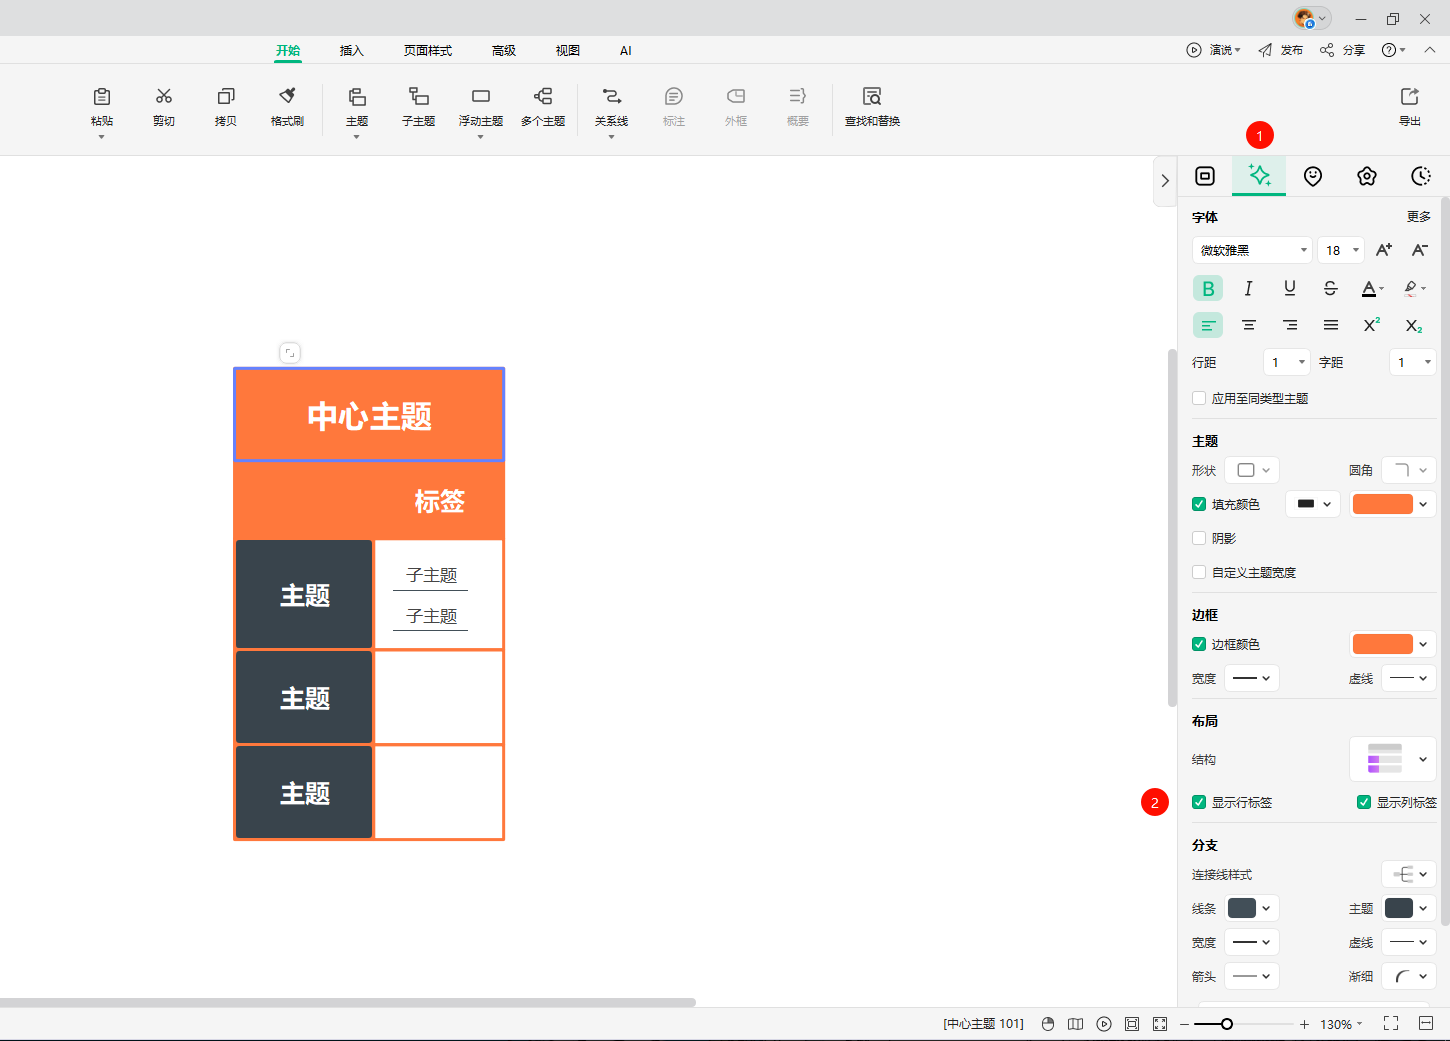The height and width of the screenshot is (1041, 1450).
Task: Click the Paste (粘贴) toolbar icon
Action: coord(102,97)
